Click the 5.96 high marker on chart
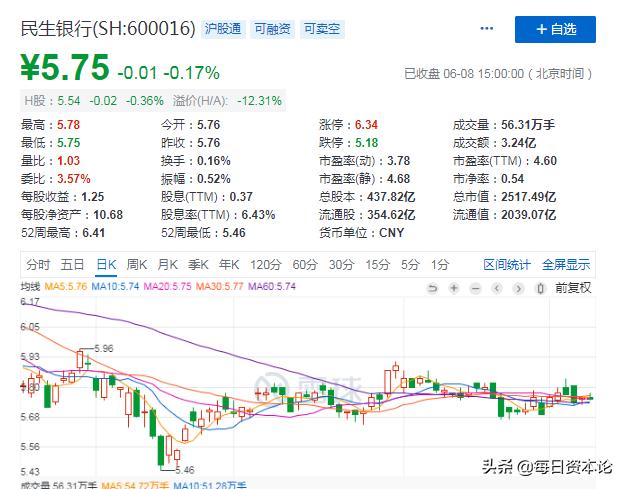This screenshot has width=627, height=489. (104, 349)
